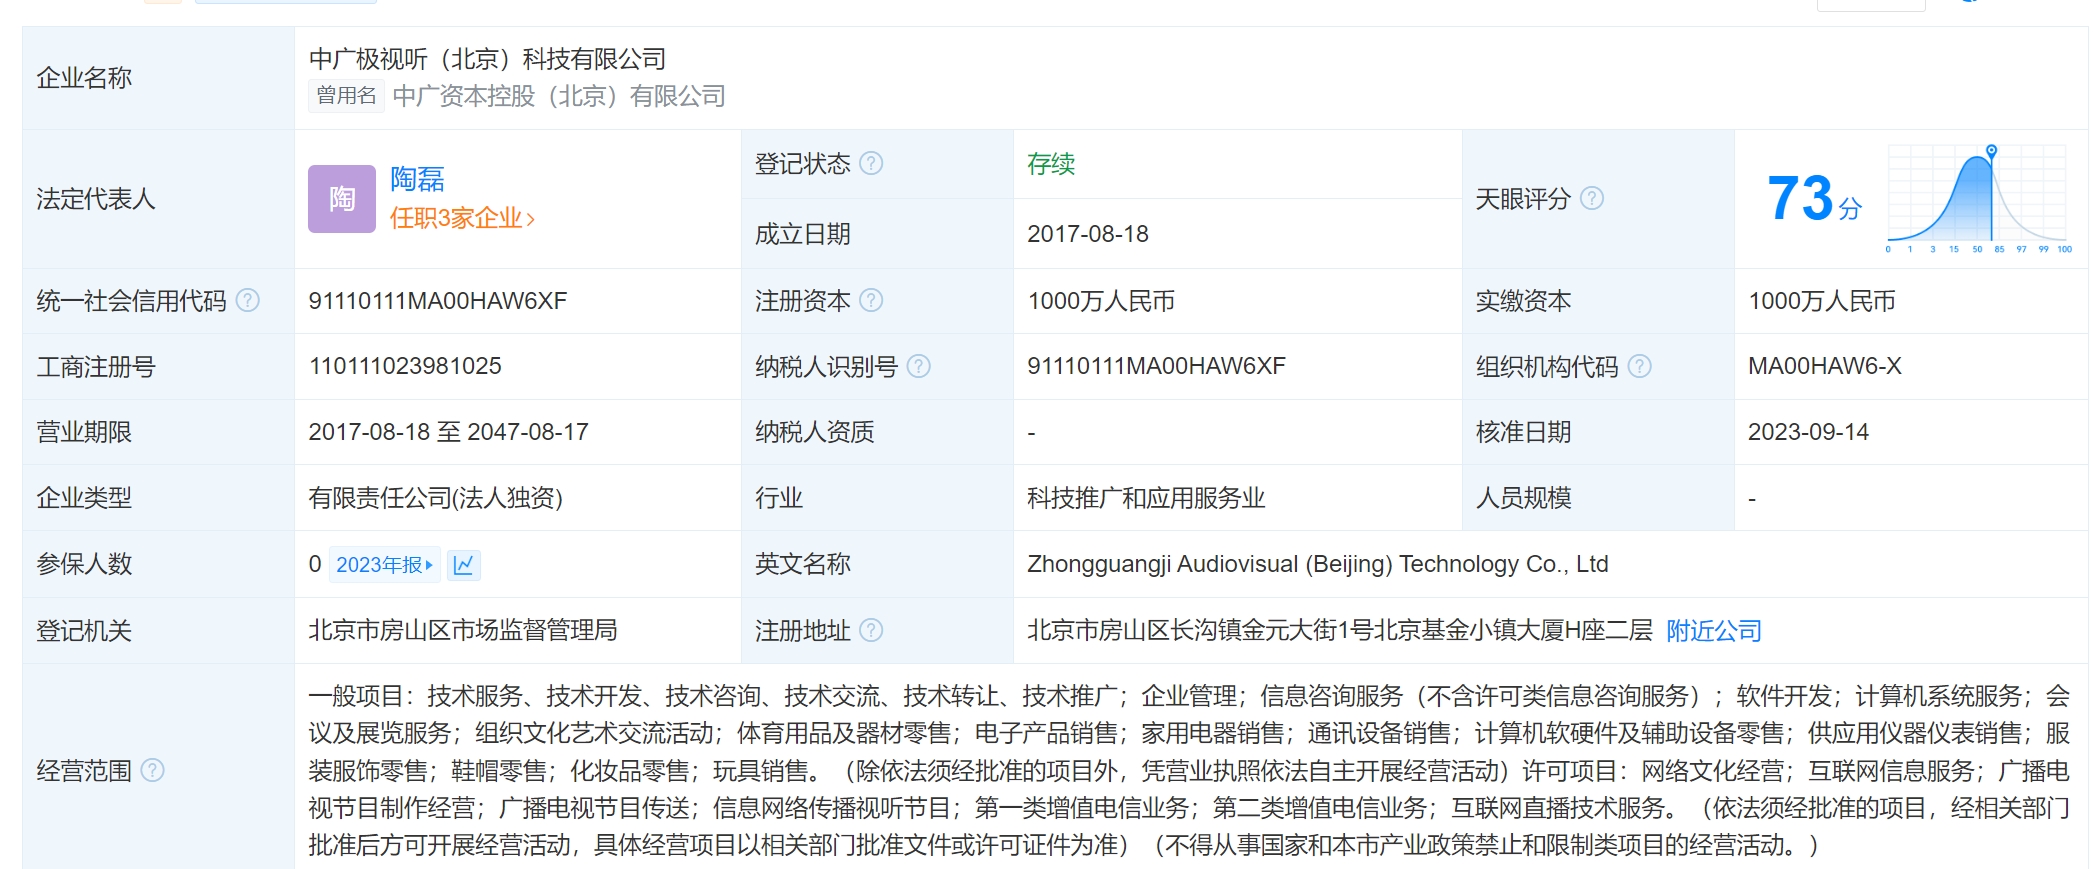Screen dimensions: 2097x869
Task: Select the 经营范围 business scope paragraph
Action: pyautogui.click(x=1189, y=770)
